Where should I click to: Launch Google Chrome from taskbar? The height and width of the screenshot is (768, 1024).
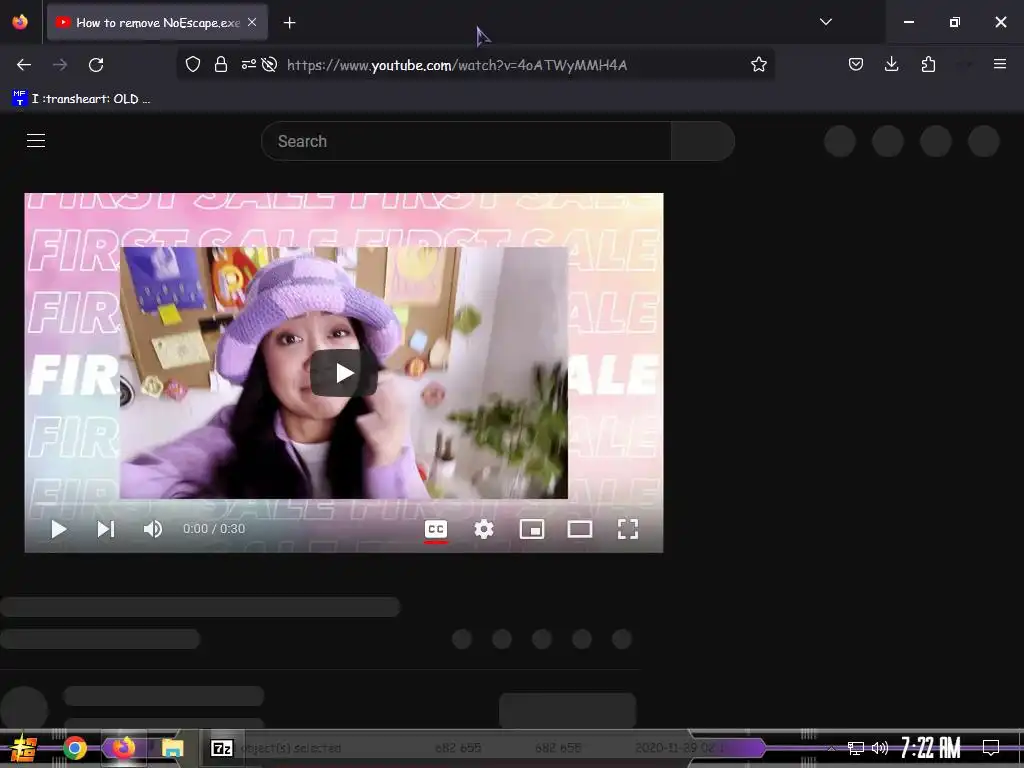[75, 748]
